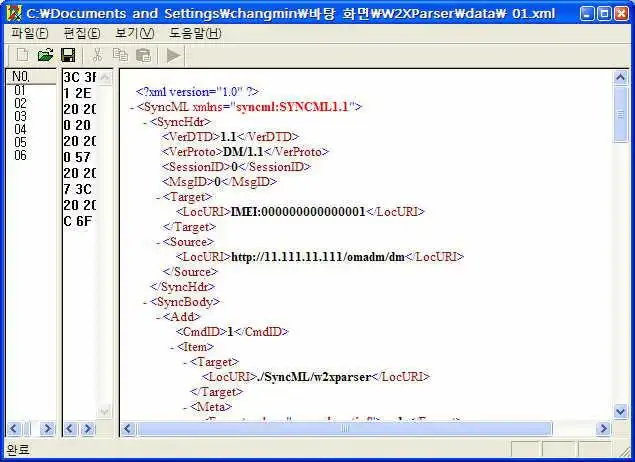Click the xml version declaration line
The height and width of the screenshot is (462, 635).
pos(197,92)
